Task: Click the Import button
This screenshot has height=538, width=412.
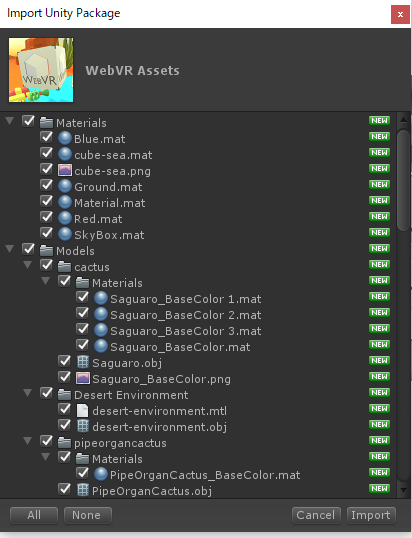Action: 371,515
